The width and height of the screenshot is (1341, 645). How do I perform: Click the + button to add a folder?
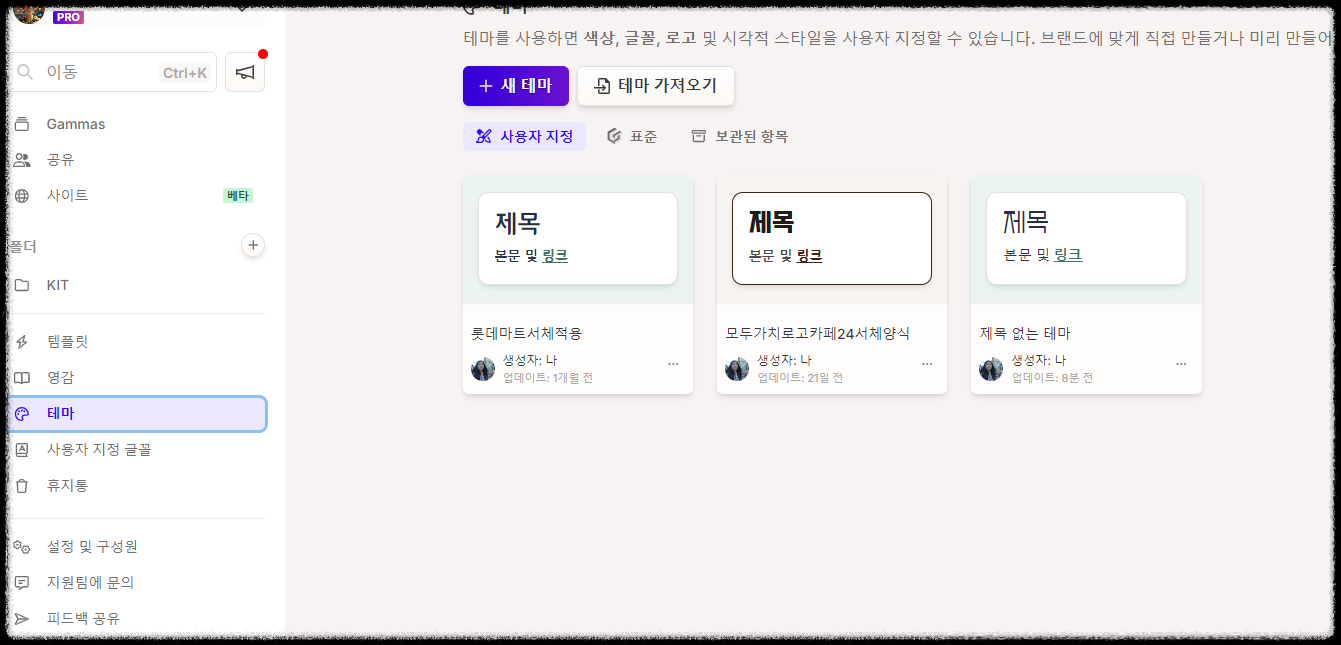coord(253,245)
